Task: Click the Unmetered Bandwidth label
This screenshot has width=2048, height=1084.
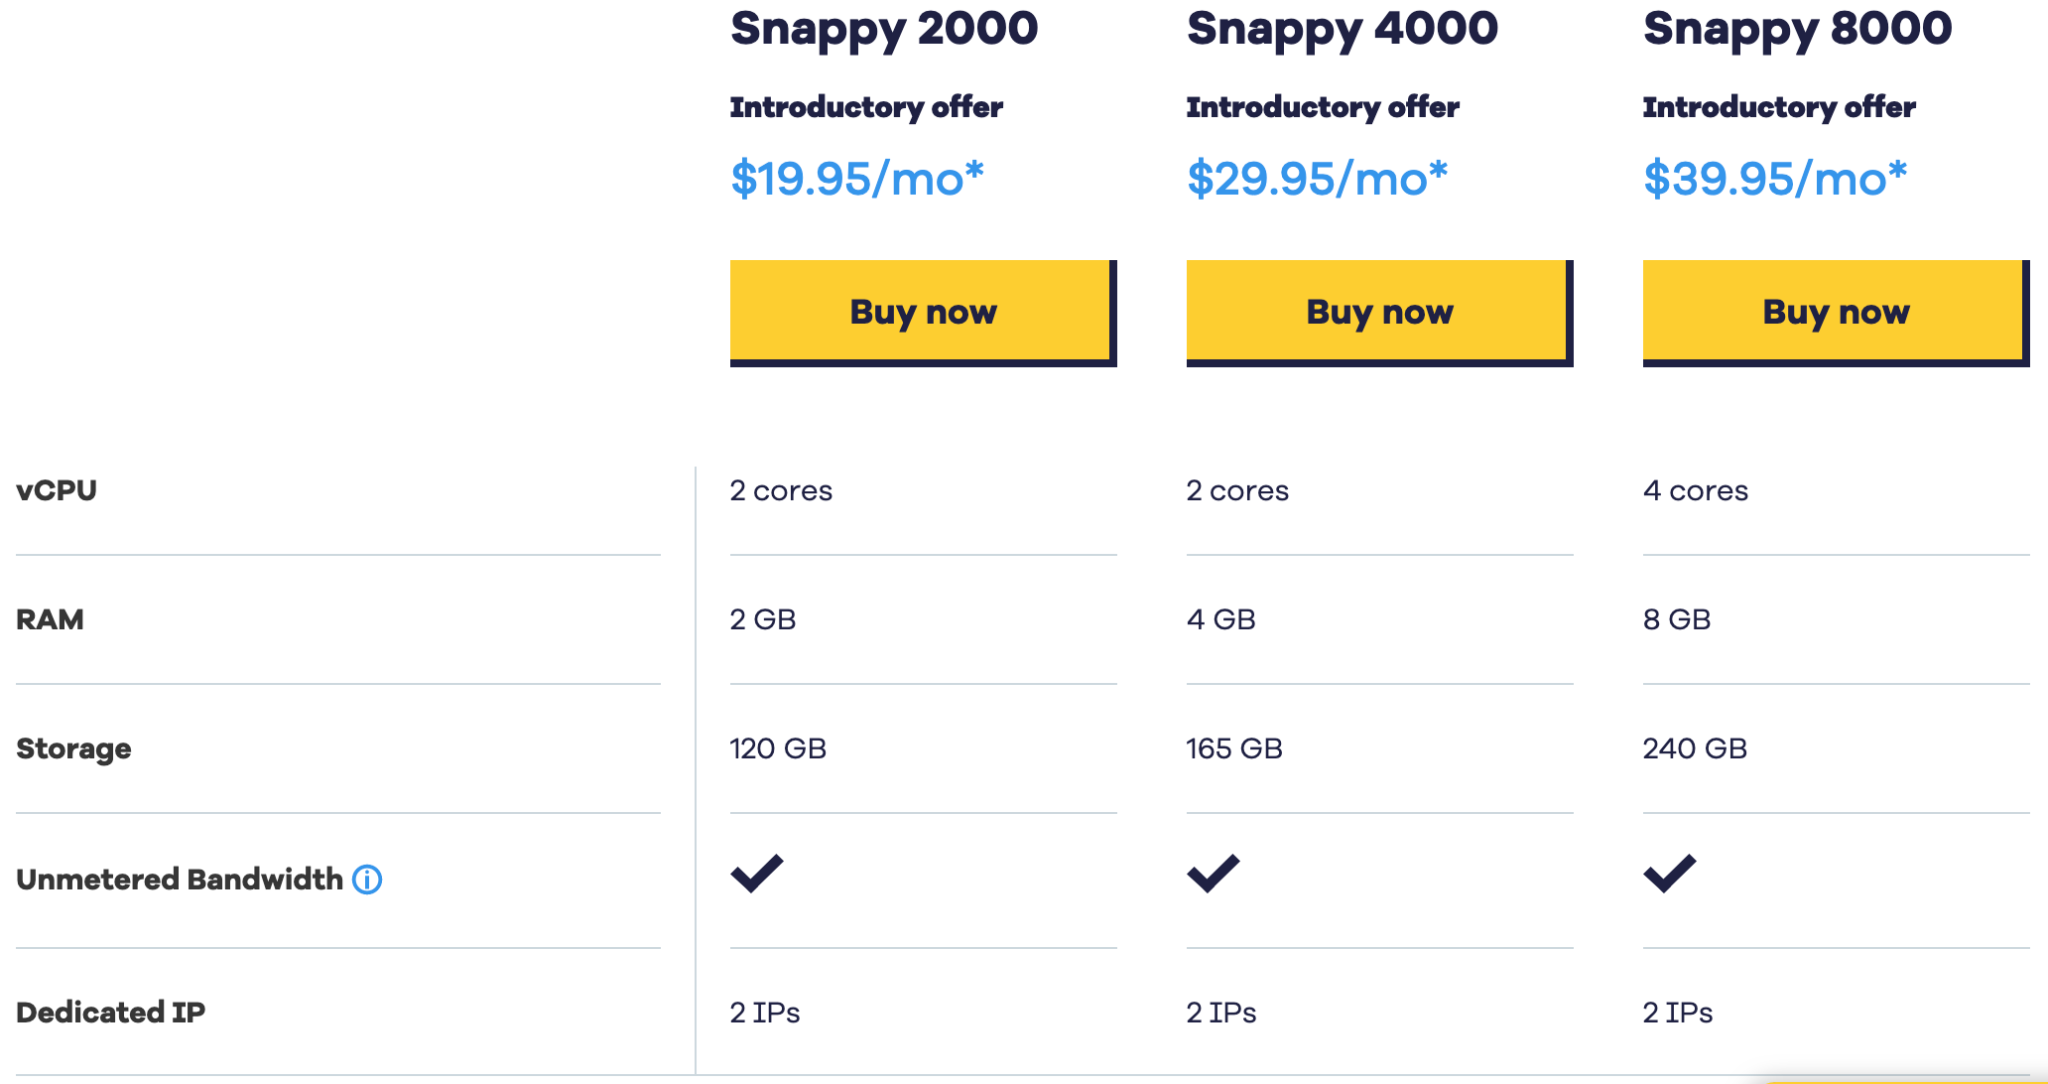Action: tap(179, 879)
